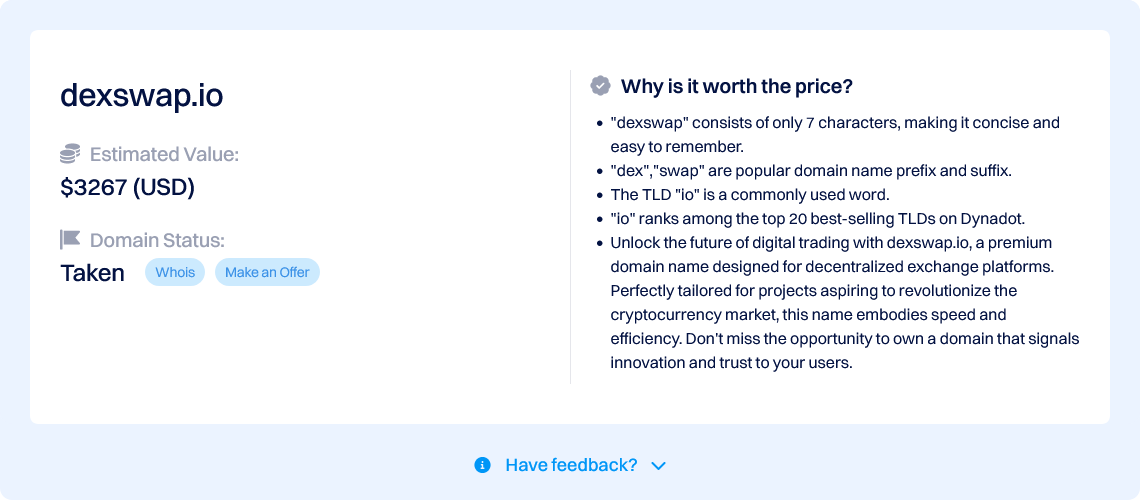Open the Have feedback? link
The image size is (1140, 500).
(571, 465)
